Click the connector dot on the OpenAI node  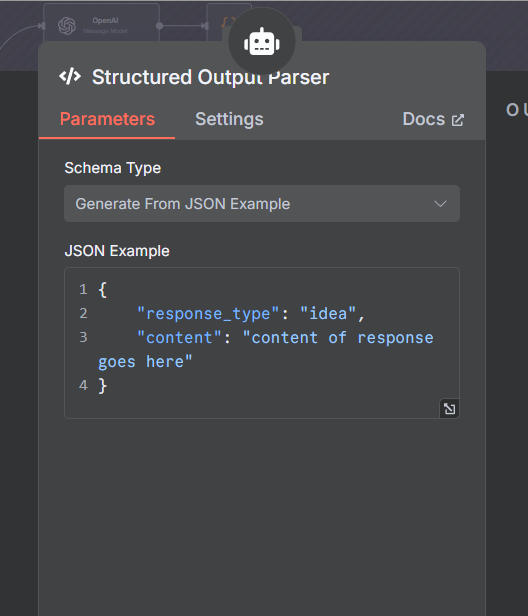[x=159, y=26]
